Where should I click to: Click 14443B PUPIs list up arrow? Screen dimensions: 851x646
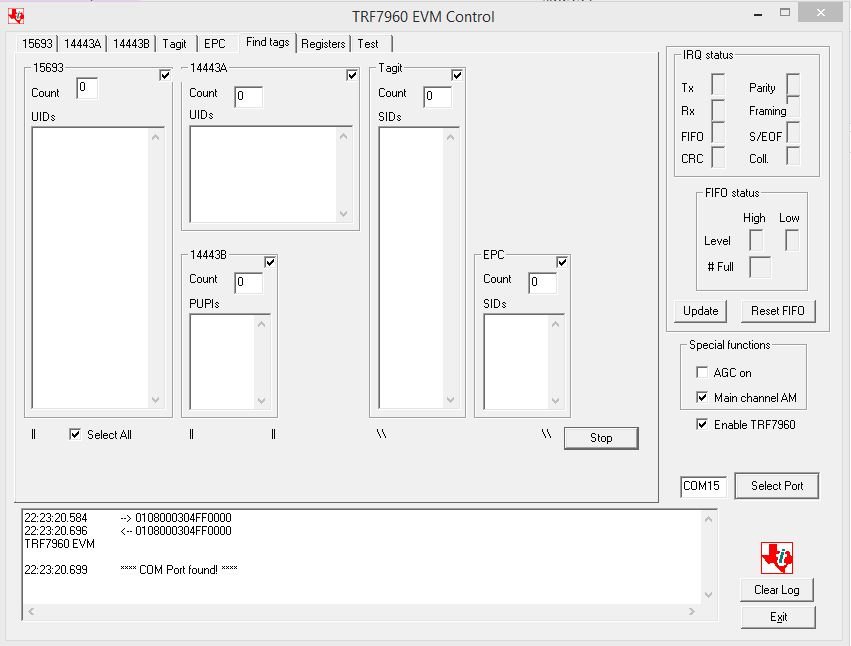(x=262, y=324)
